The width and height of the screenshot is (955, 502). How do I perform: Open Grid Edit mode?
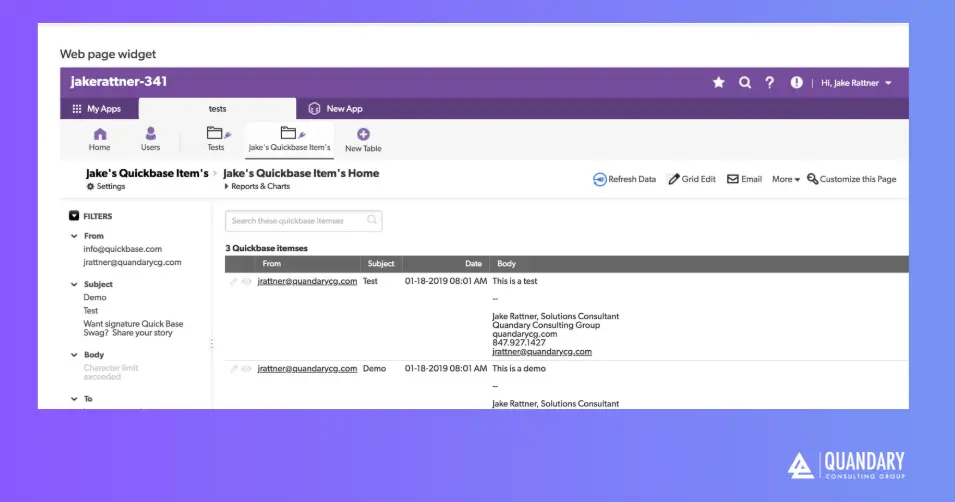[x=692, y=179]
